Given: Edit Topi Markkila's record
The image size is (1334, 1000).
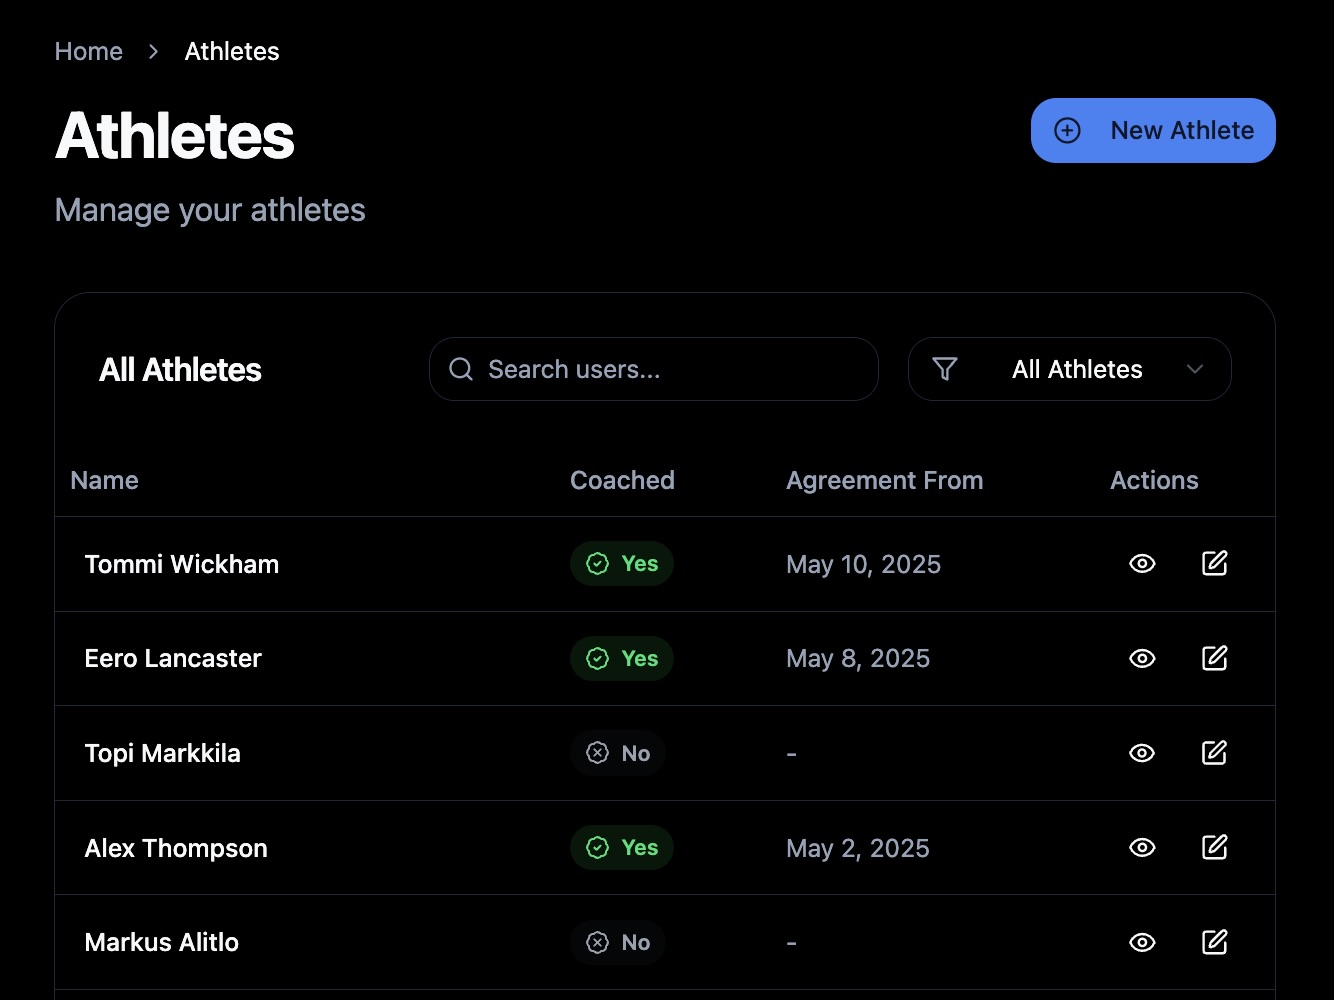Looking at the screenshot, I should (1214, 753).
